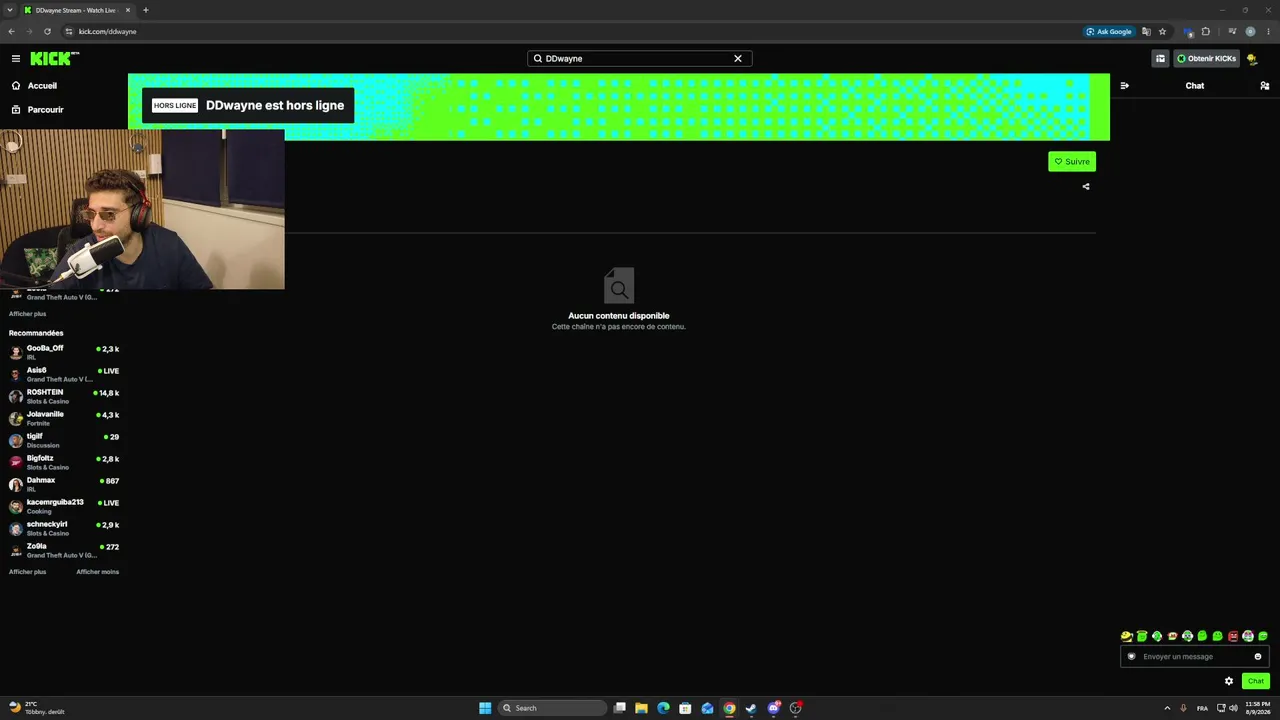
Task: Open the volume speaker tray icon
Action: pos(1233,708)
